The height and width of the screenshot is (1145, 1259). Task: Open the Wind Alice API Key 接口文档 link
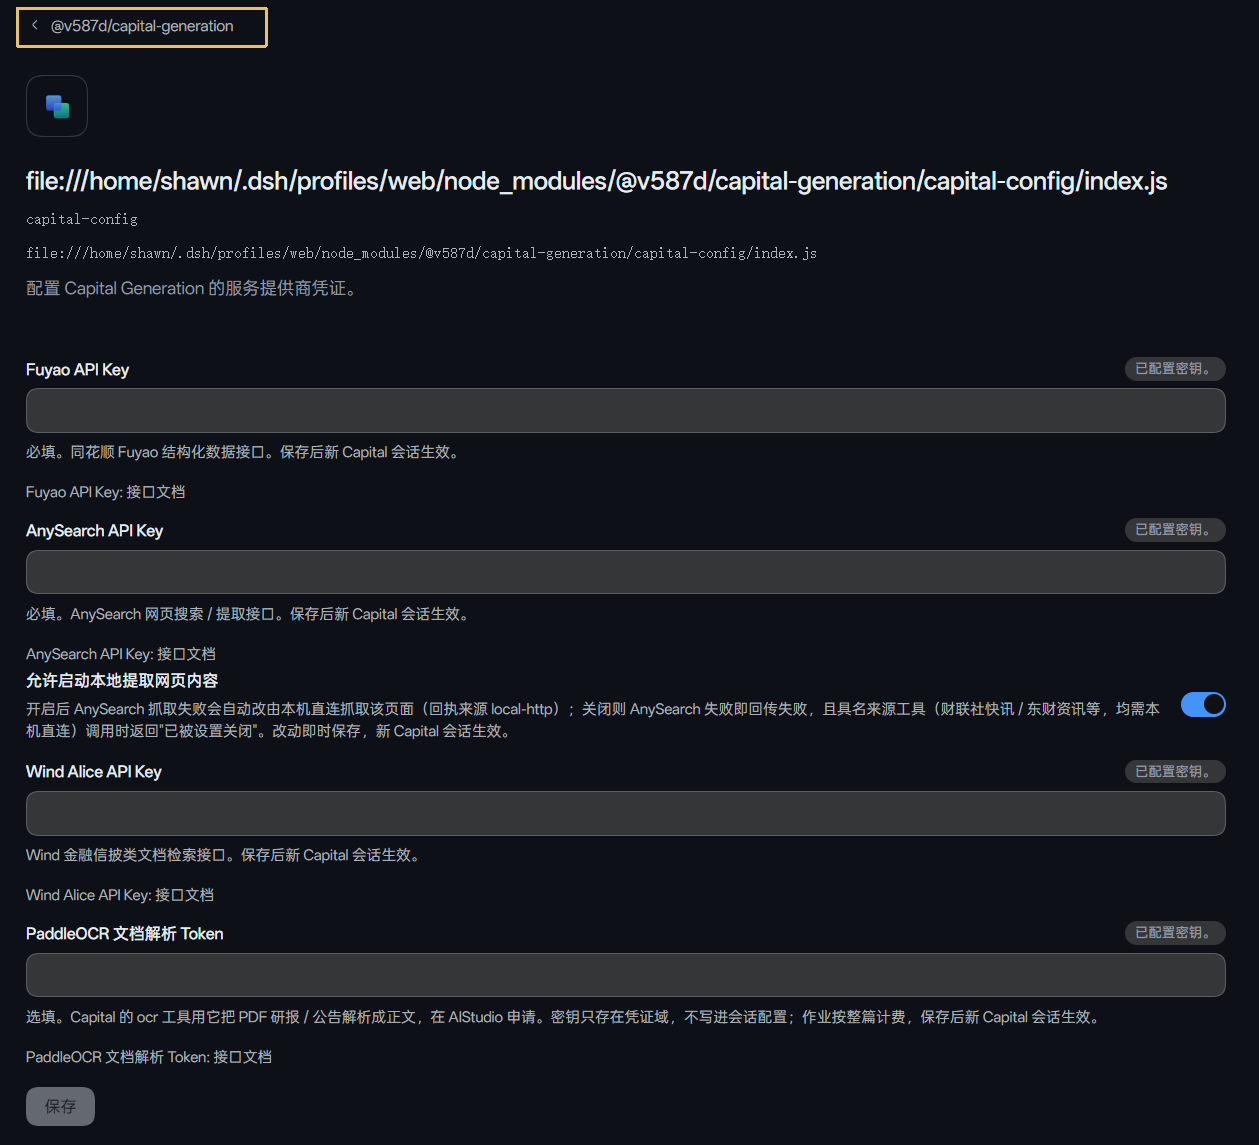pos(184,895)
